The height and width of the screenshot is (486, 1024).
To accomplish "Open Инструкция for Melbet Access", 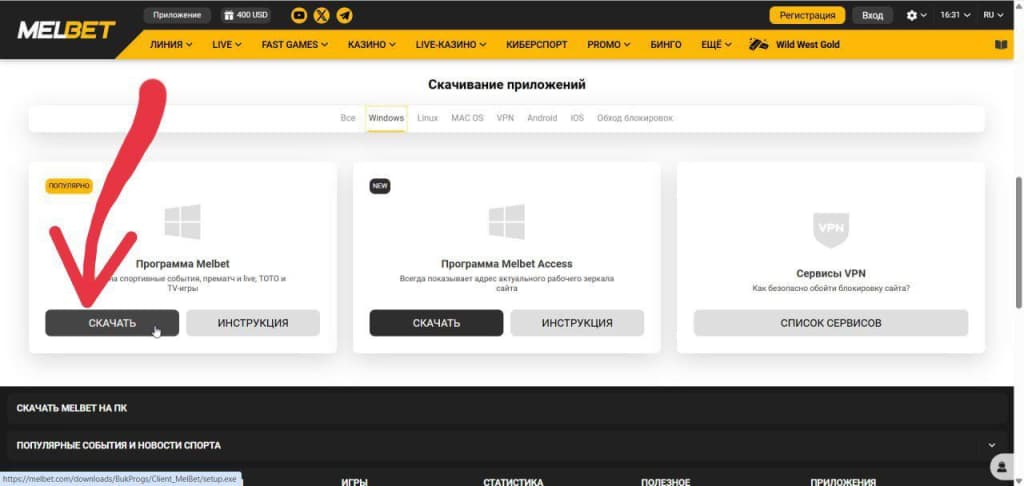I will (x=577, y=323).
